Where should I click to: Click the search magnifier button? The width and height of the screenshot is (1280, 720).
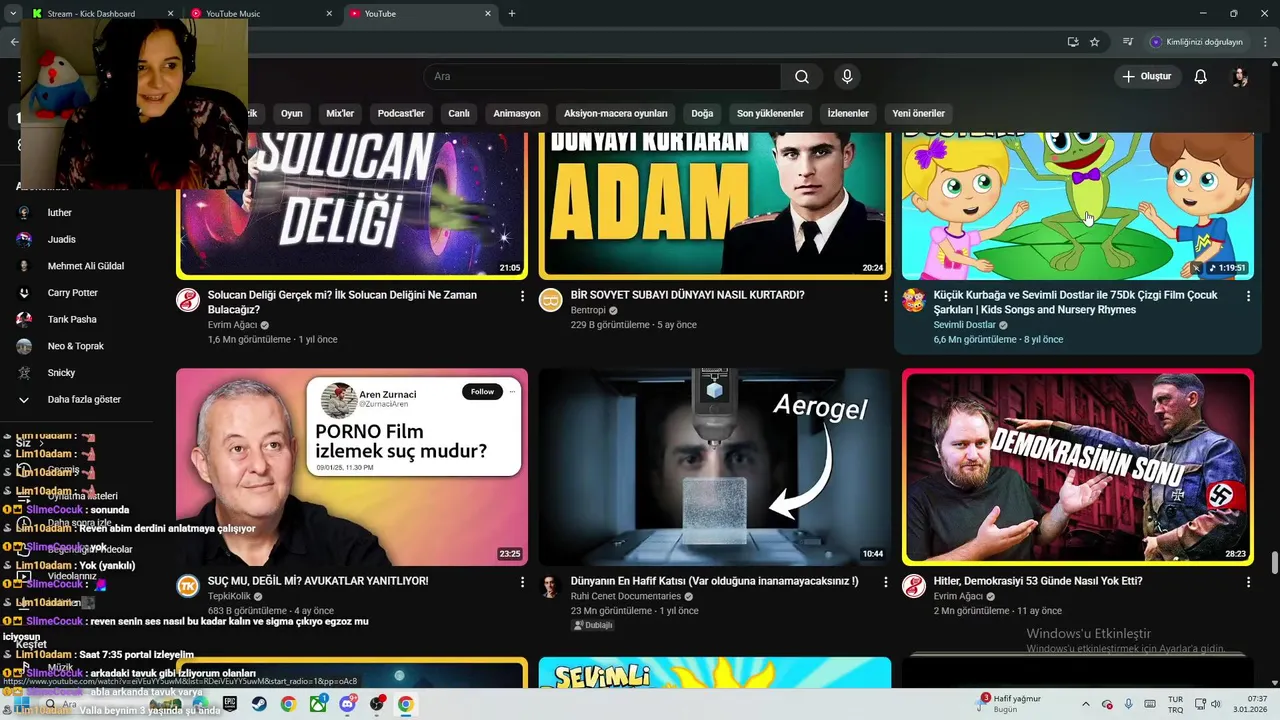pyautogui.click(x=802, y=77)
